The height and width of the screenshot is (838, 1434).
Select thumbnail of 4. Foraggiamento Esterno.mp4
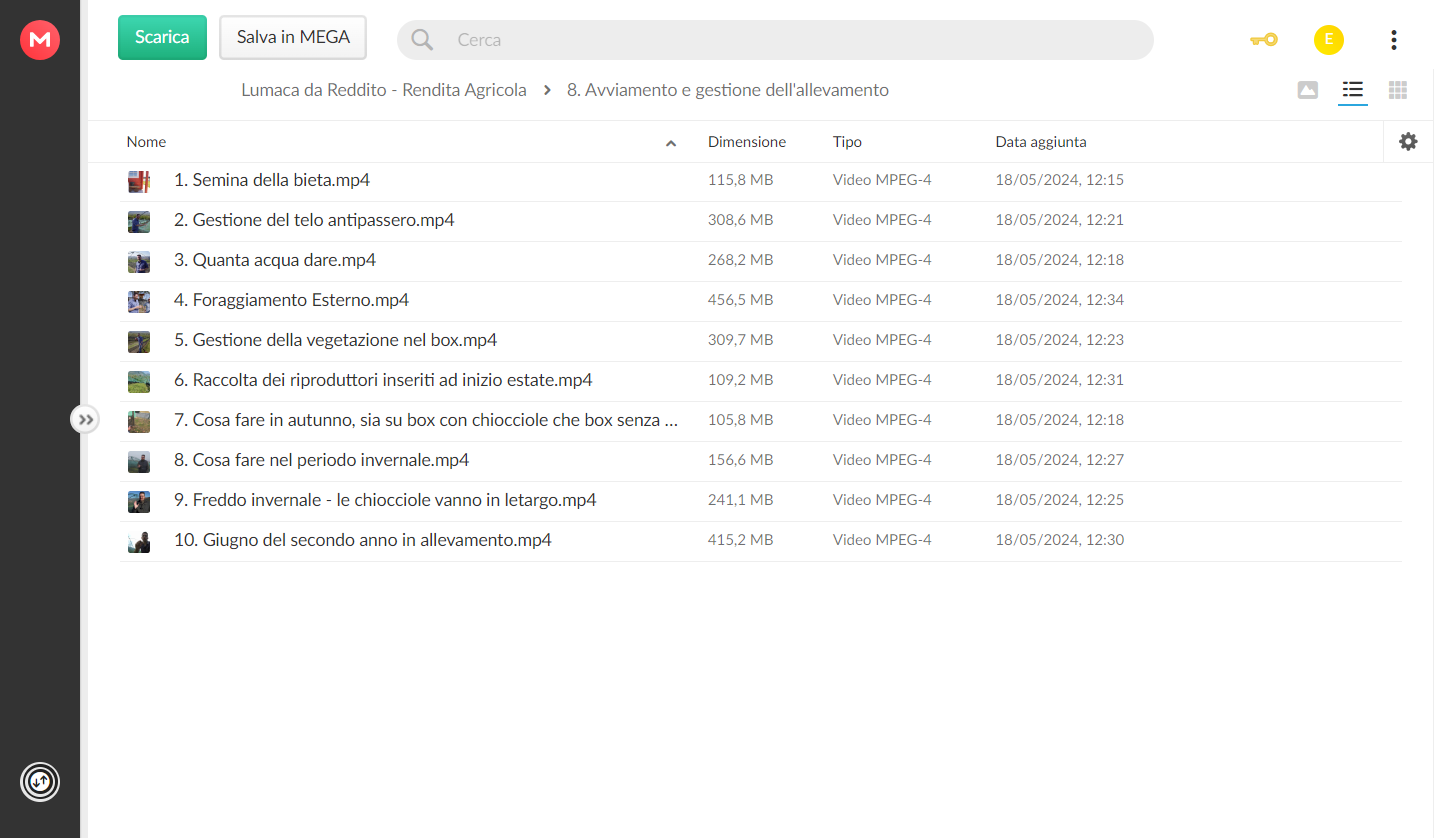[139, 301]
